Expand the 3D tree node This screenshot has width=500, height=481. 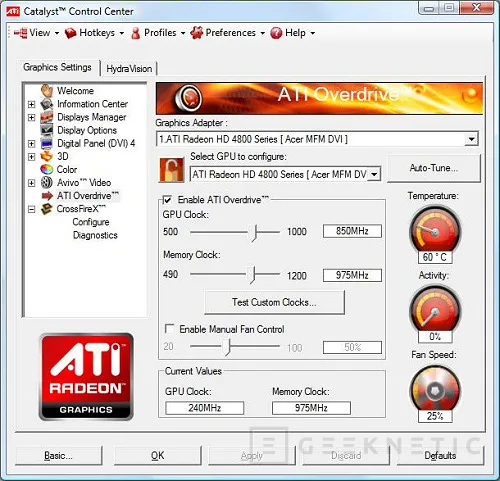pyautogui.click(x=31, y=157)
